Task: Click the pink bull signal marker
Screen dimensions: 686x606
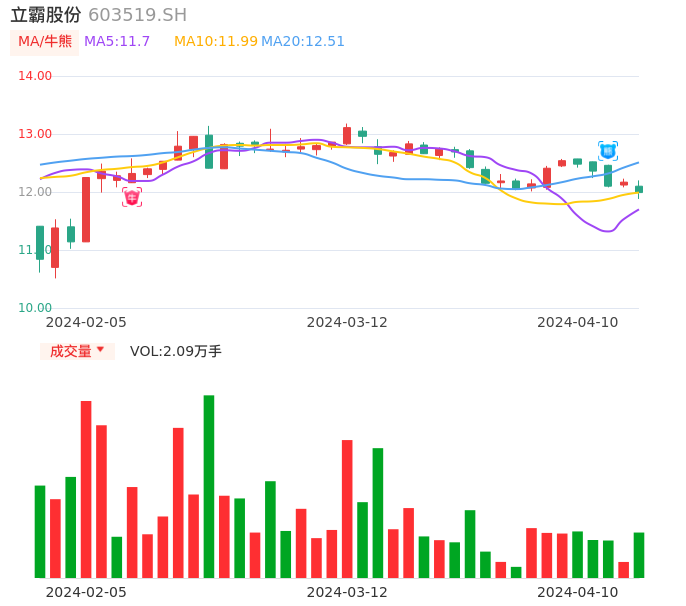Action: click(x=132, y=198)
